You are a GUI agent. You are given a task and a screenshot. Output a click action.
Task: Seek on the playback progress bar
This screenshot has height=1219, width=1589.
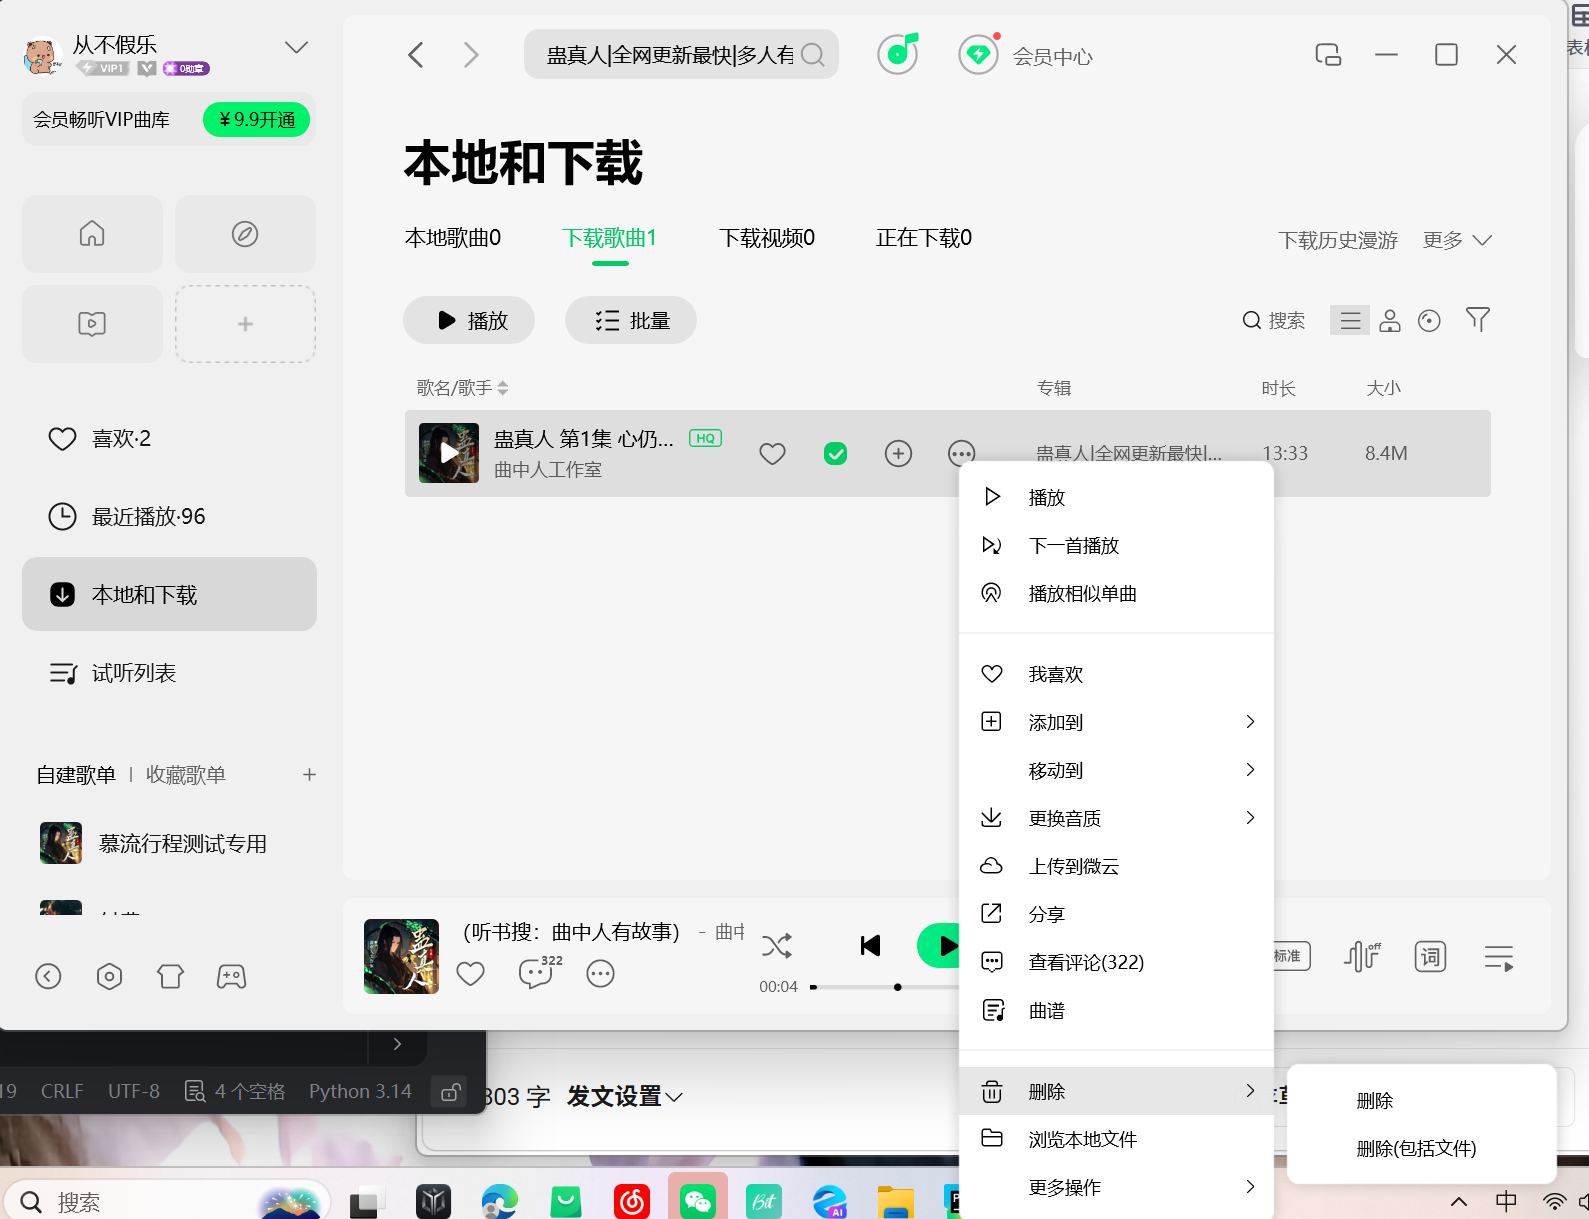click(x=884, y=987)
